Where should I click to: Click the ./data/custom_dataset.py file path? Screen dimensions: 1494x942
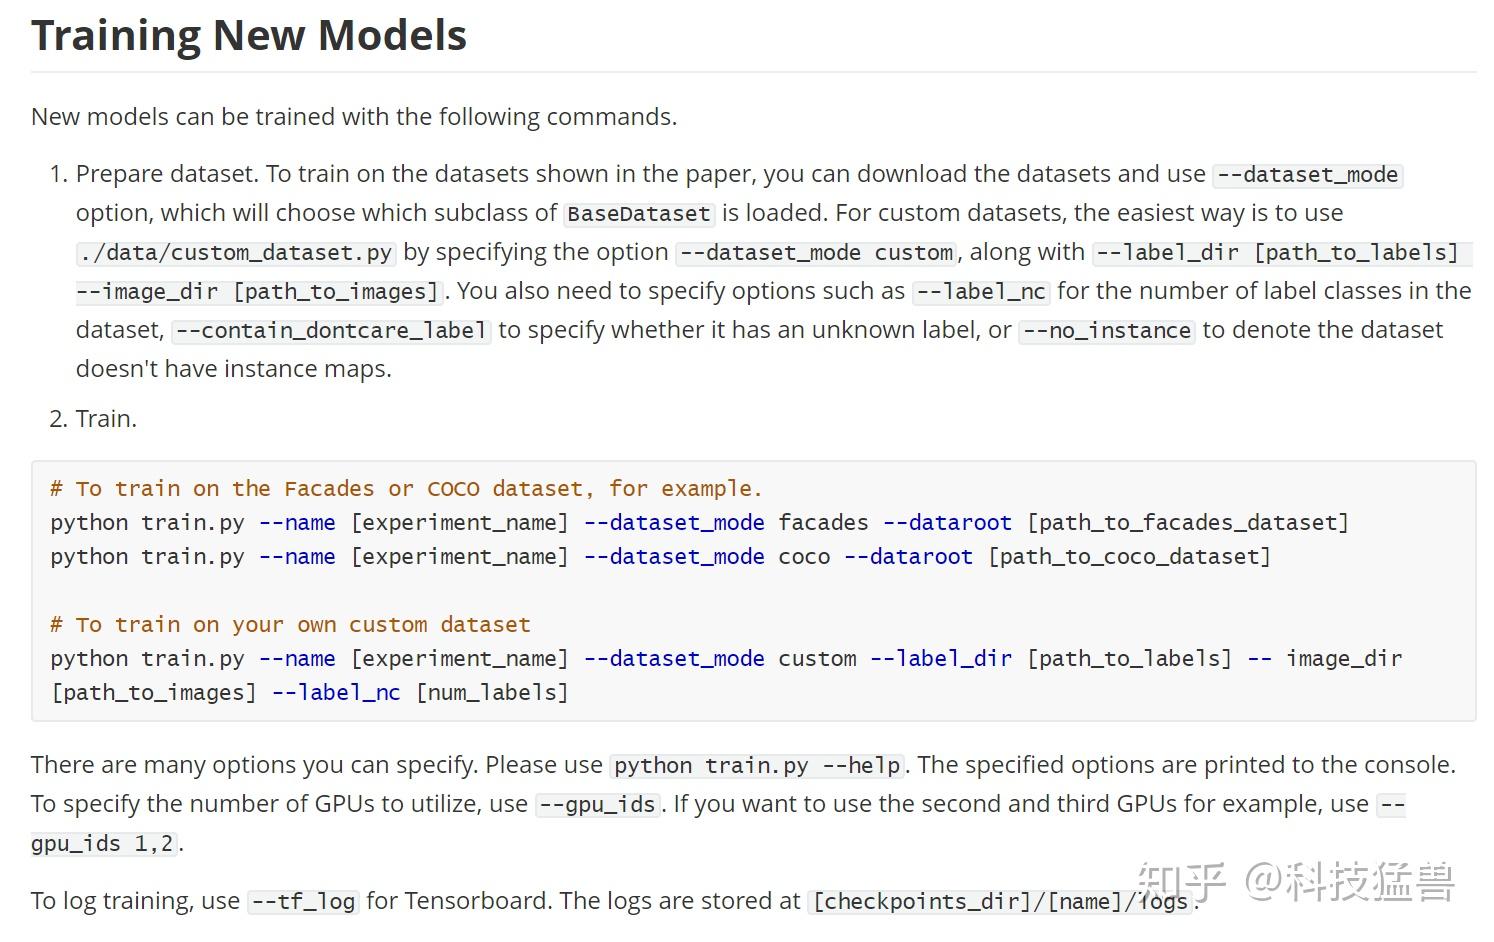pos(235,253)
